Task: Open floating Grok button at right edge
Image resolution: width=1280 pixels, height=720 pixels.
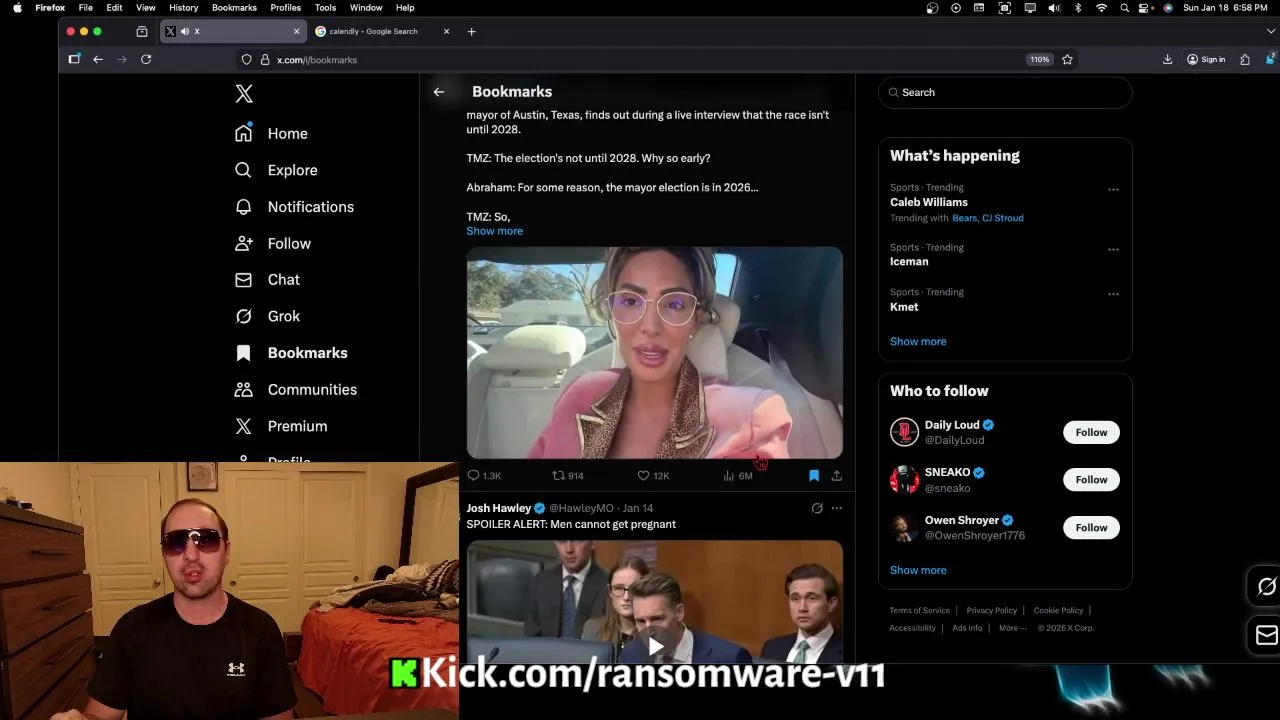Action: click(x=1266, y=587)
